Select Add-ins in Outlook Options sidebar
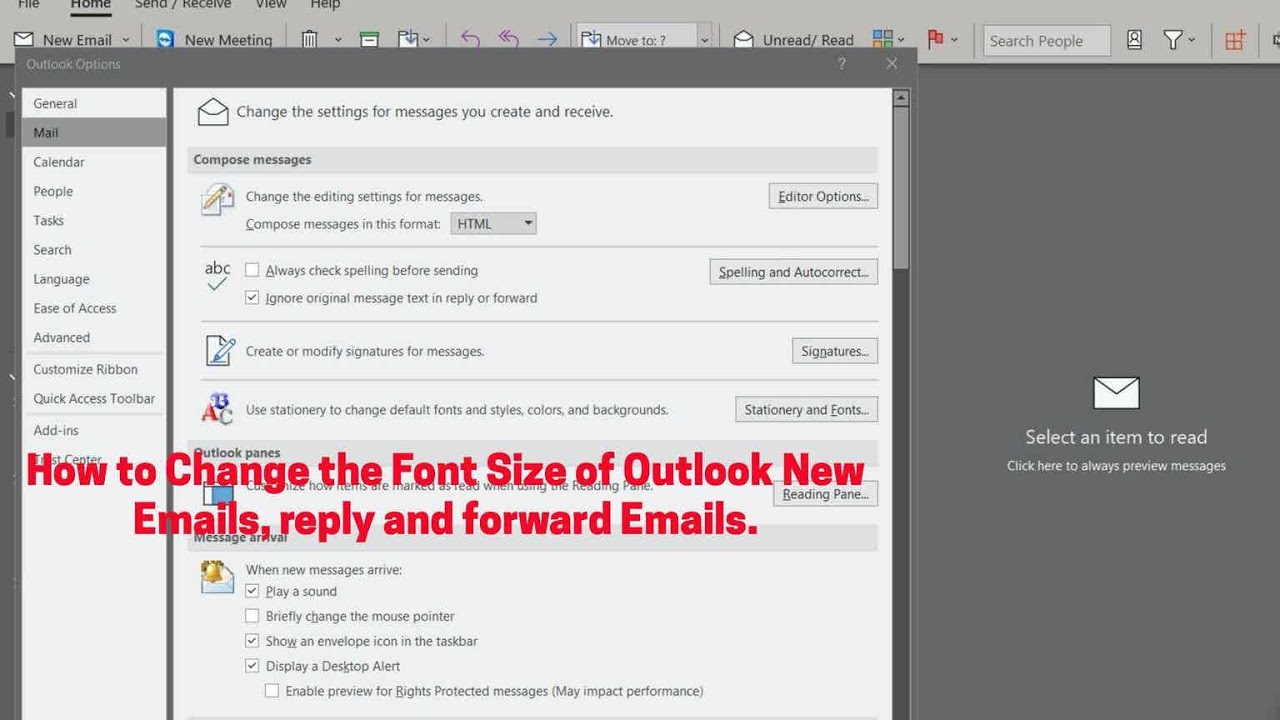The width and height of the screenshot is (1280, 720). [94, 430]
